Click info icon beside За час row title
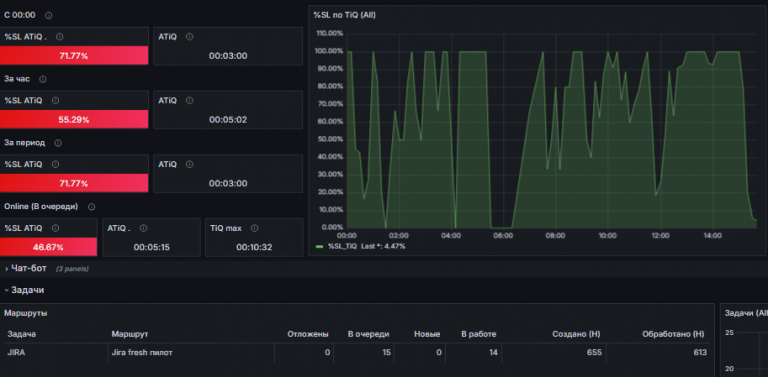The height and width of the screenshot is (377, 768). [x=43, y=79]
